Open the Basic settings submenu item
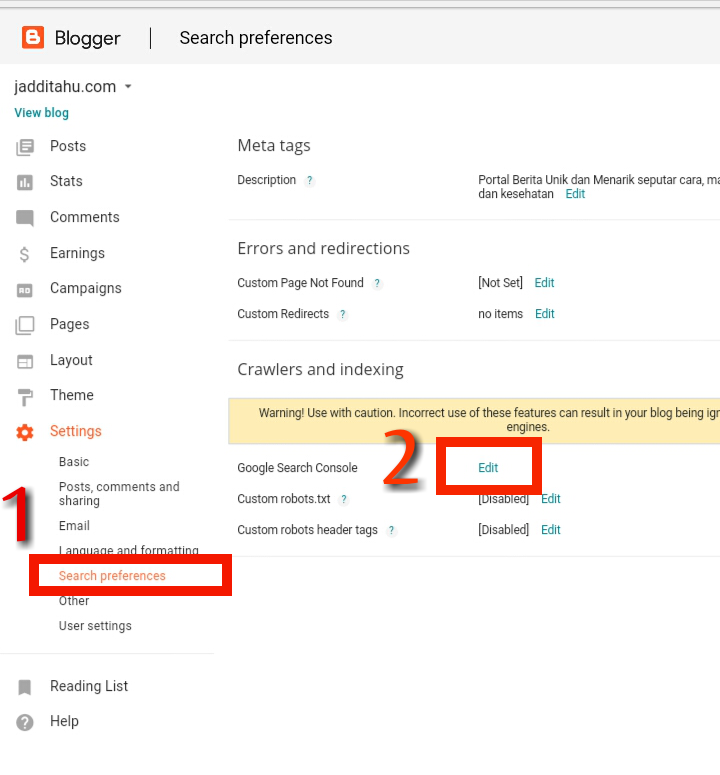Image resolution: width=720 pixels, height=775 pixels. [x=74, y=462]
